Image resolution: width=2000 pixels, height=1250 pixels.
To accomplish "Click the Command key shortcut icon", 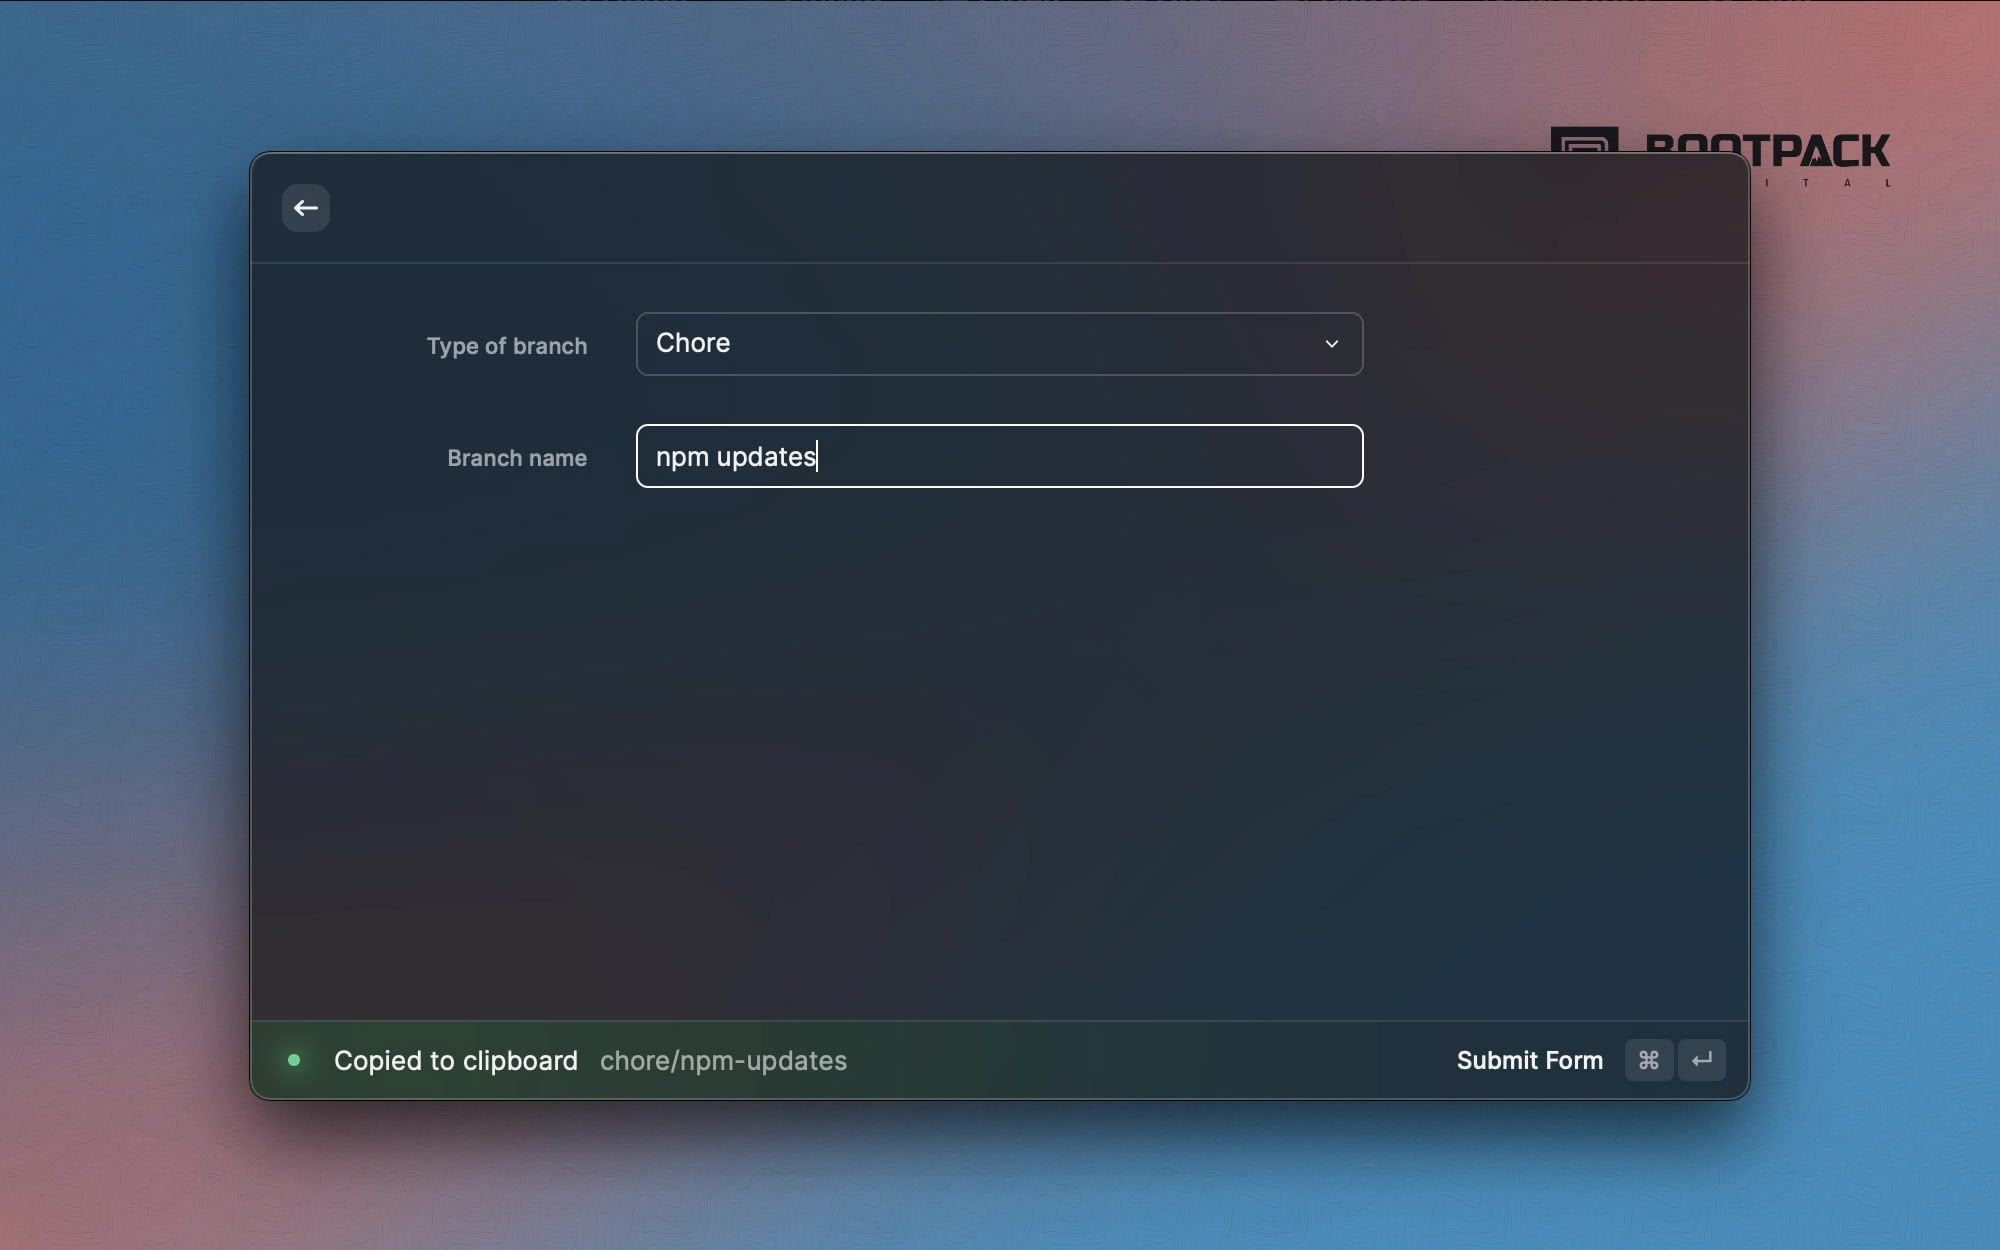I will (x=1648, y=1060).
